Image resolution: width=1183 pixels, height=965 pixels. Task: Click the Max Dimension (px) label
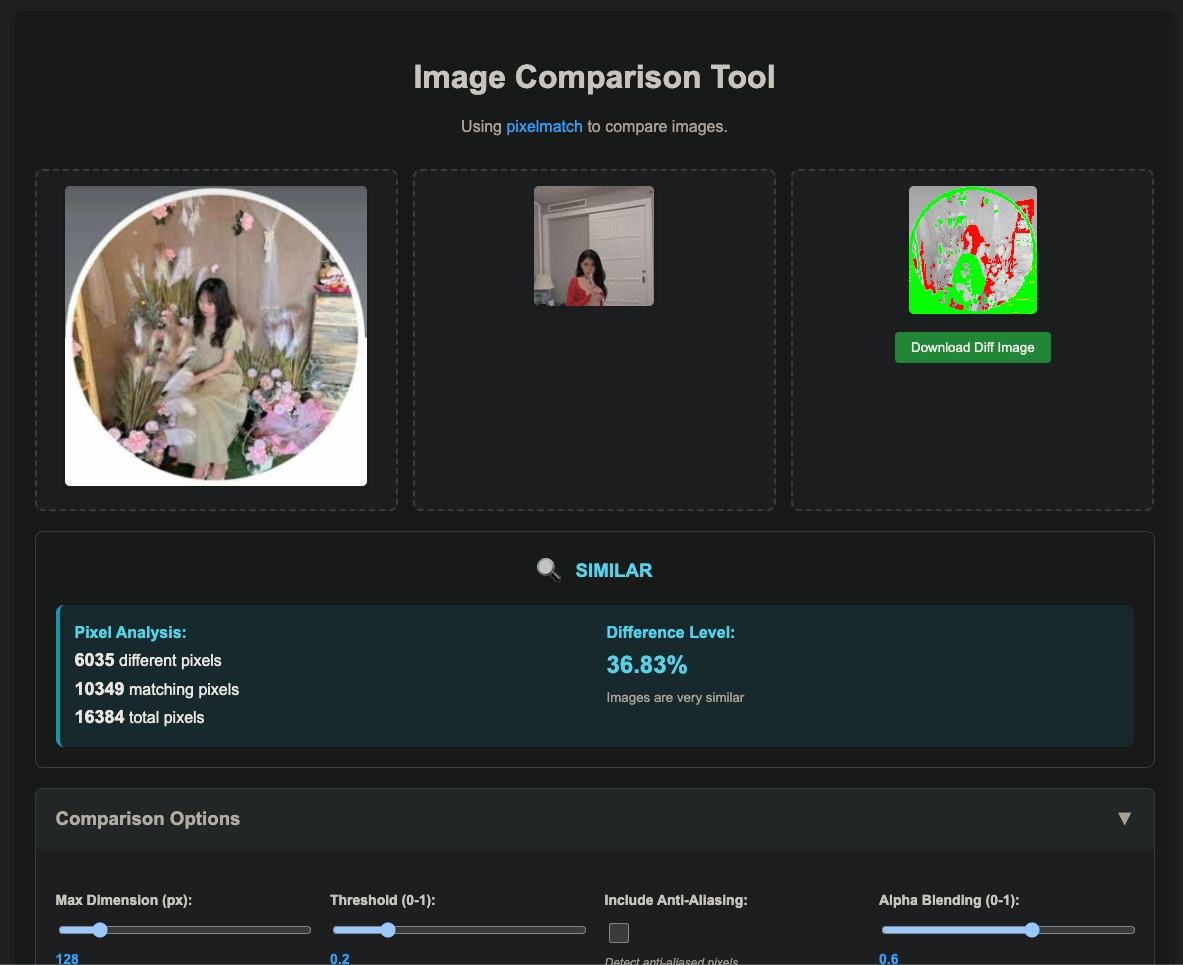pos(124,900)
